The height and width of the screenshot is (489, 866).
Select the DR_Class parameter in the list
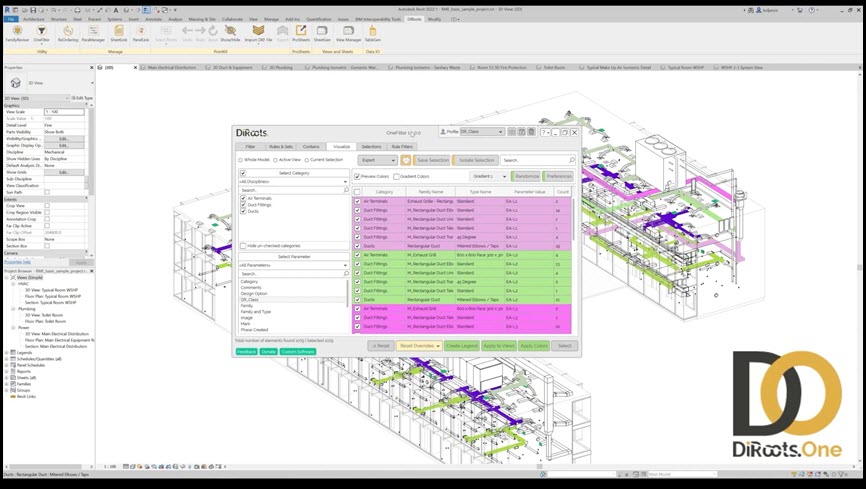click(293, 299)
